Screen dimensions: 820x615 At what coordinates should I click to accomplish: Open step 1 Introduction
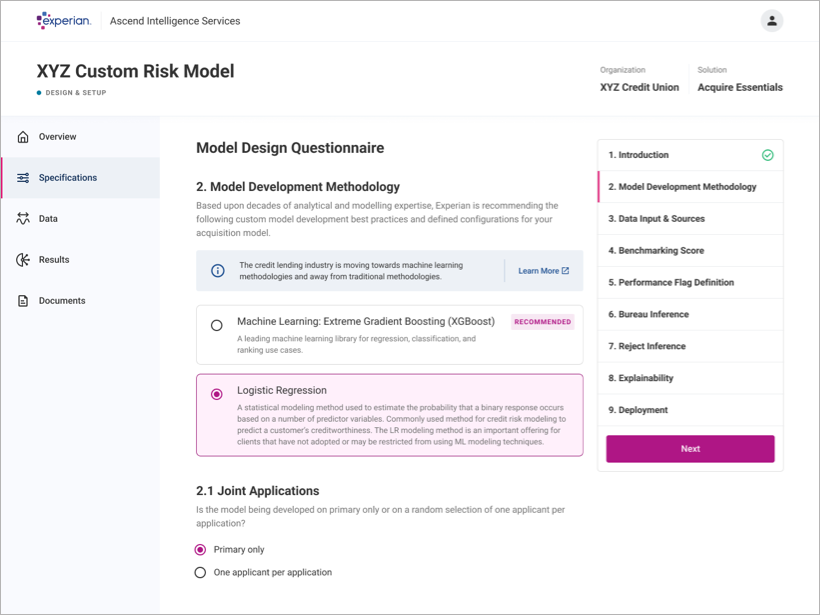[638, 155]
